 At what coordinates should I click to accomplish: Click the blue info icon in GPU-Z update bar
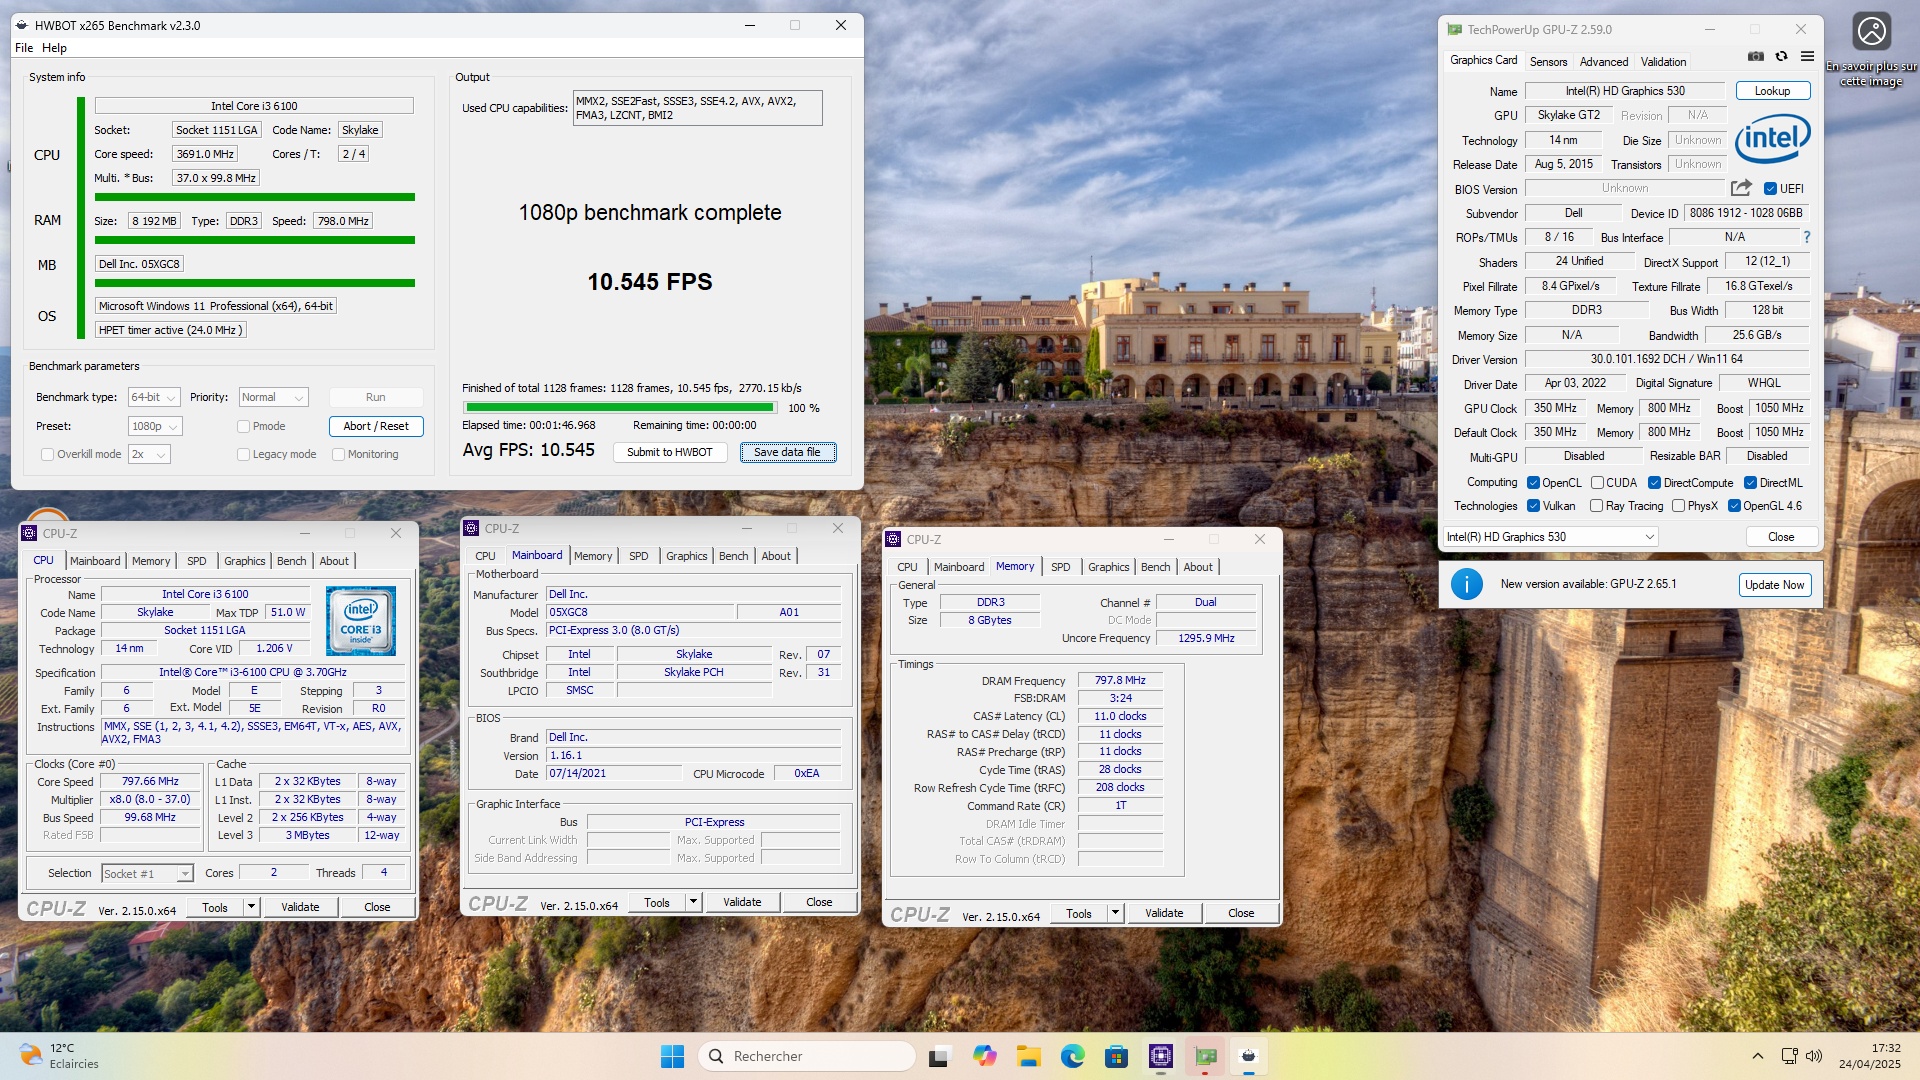[1466, 584]
